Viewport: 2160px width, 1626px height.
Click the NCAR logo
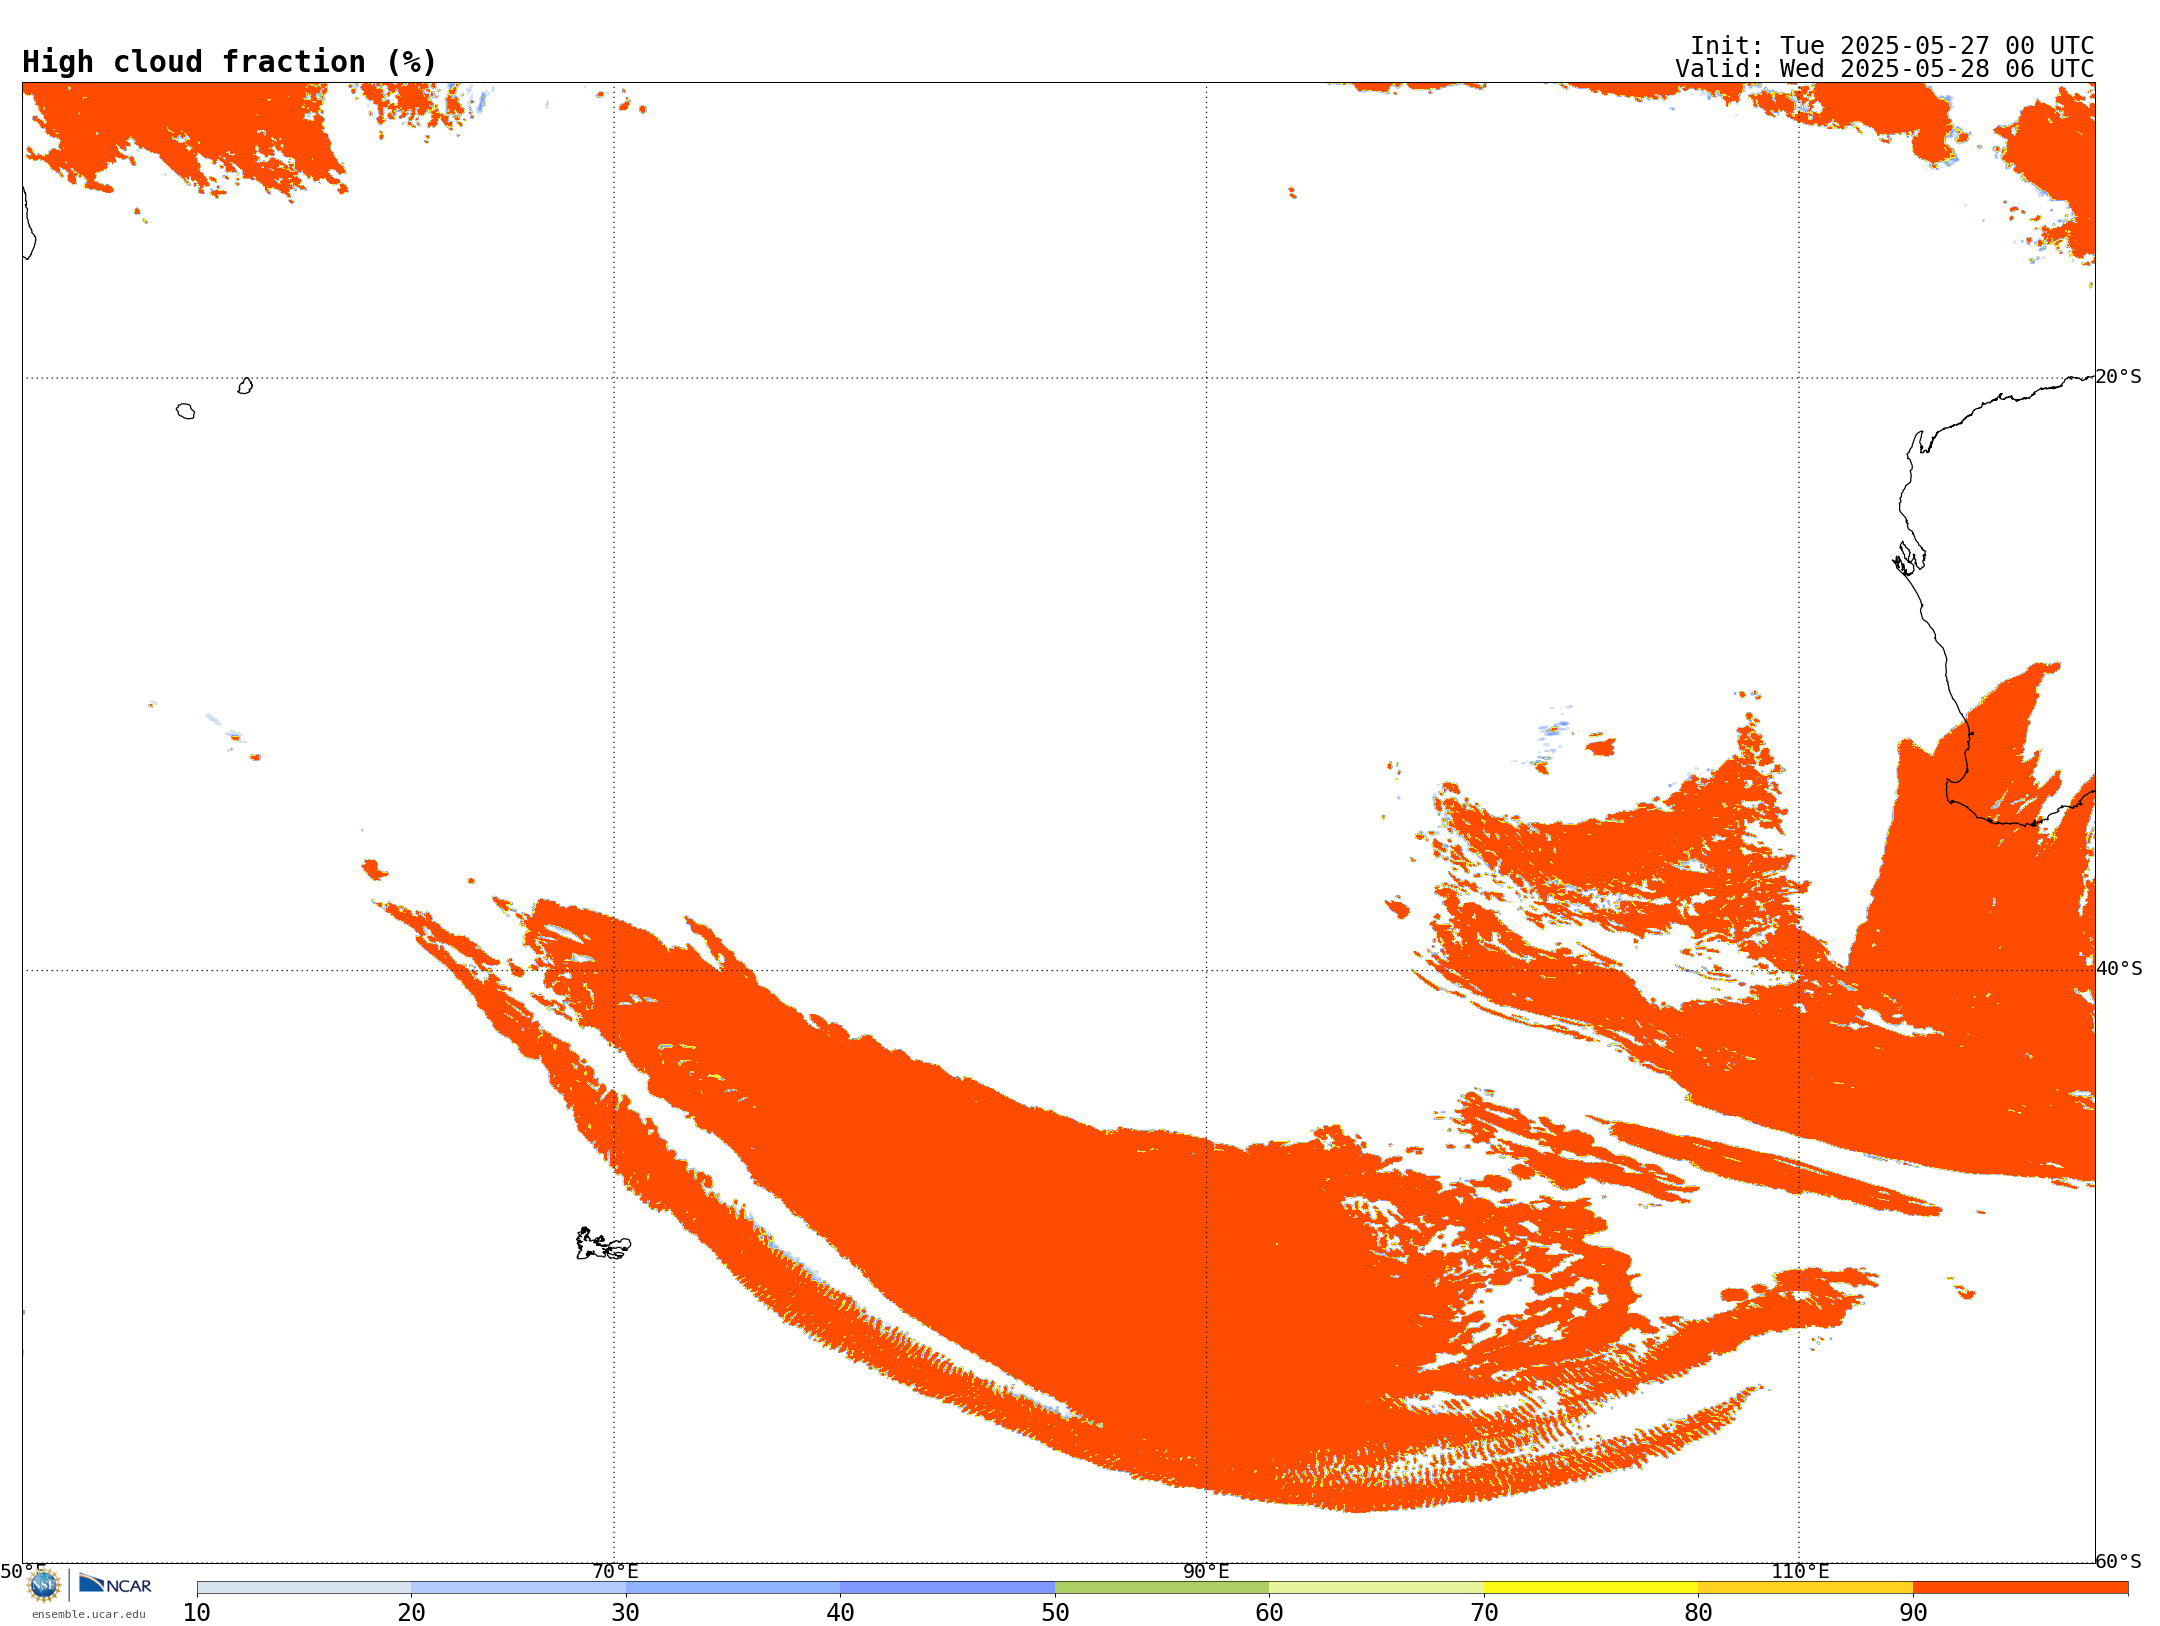click(x=115, y=1584)
